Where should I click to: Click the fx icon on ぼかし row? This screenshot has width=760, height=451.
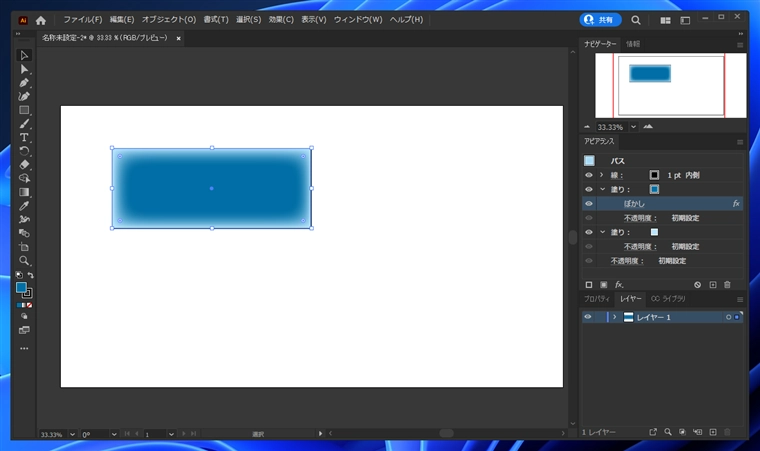(x=736, y=204)
